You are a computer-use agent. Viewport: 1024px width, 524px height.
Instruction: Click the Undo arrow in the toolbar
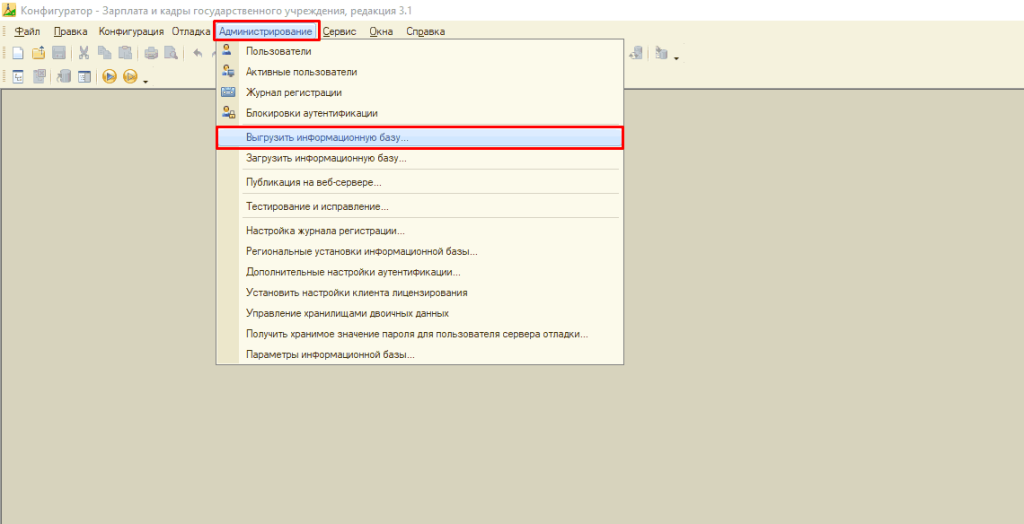point(197,54)
